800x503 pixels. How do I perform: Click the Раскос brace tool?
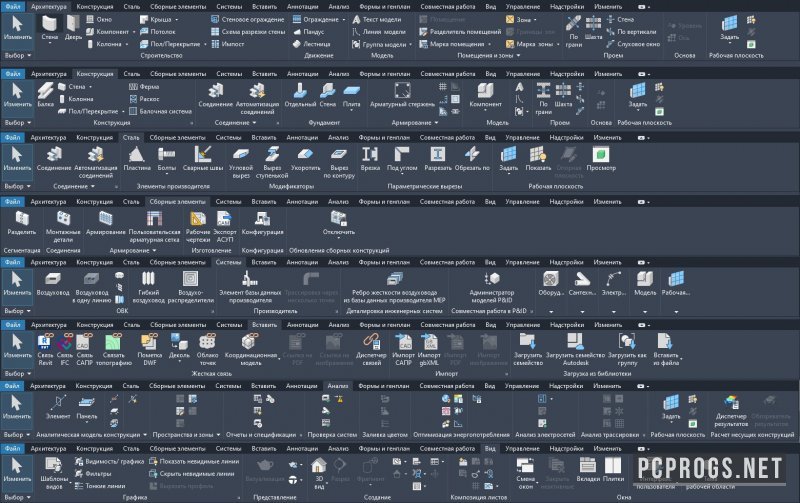click(144, 99)
